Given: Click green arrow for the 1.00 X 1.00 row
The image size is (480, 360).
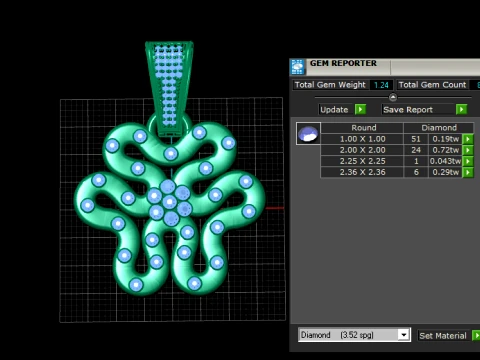Looking at the screenshot, I should coord(468,139).
